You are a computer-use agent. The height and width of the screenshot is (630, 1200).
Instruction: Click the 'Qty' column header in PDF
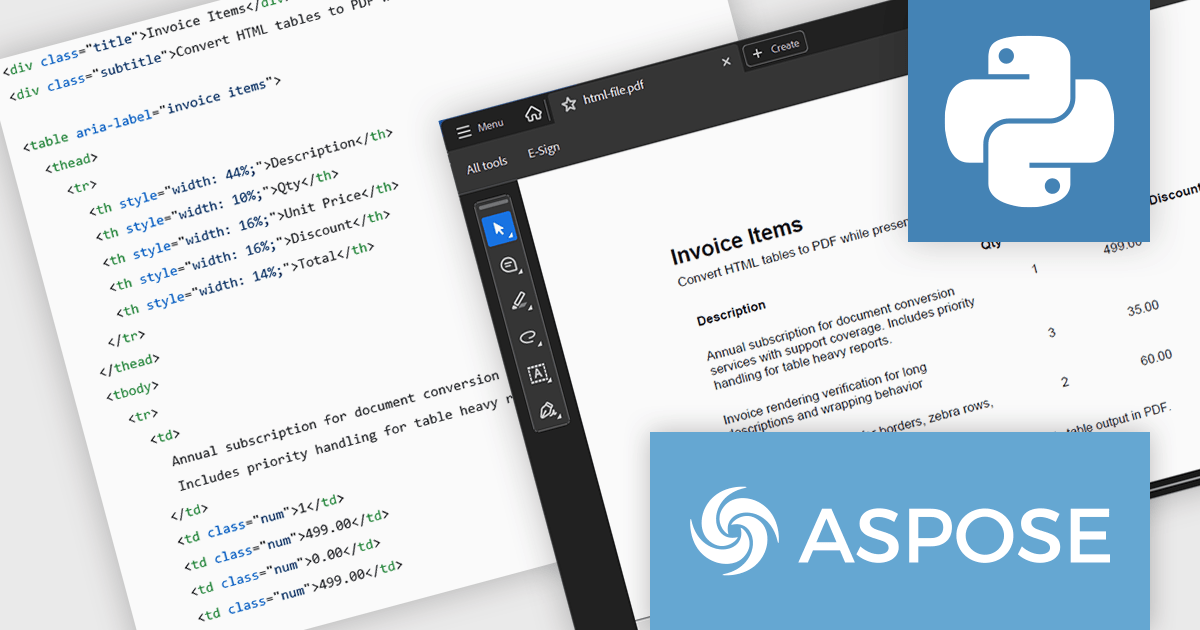(x=991, y=243)
